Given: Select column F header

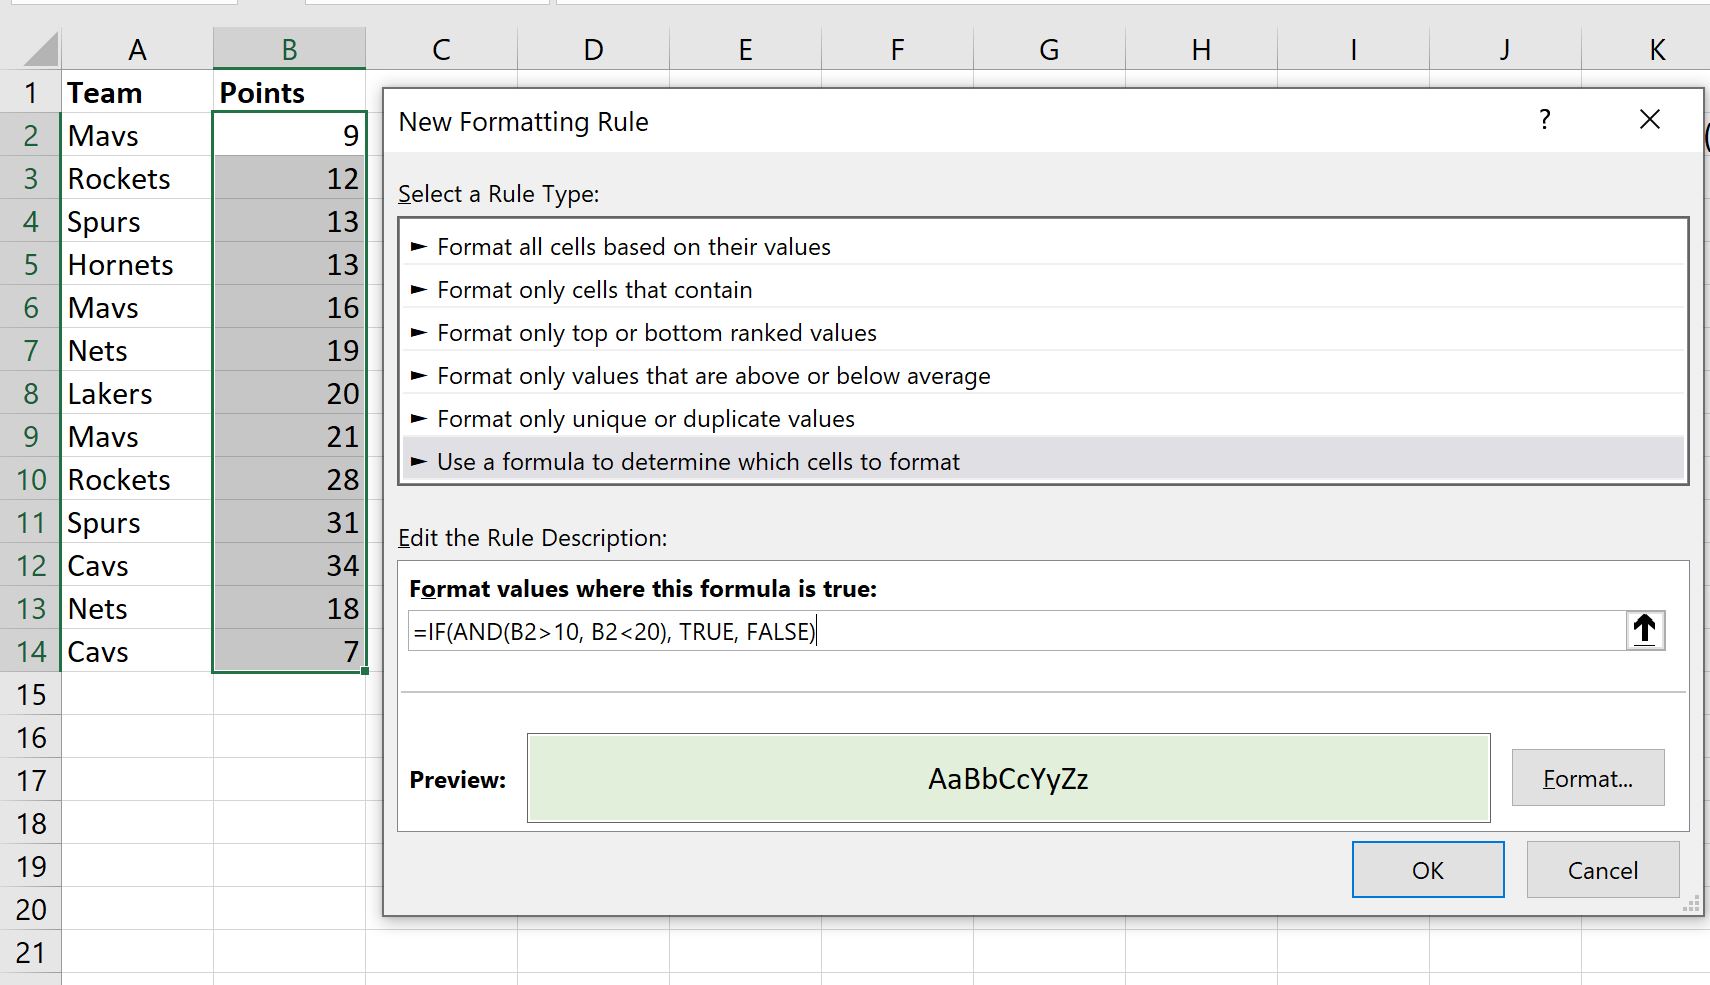Looking at the screenshot, I should [x=897, y=49].
